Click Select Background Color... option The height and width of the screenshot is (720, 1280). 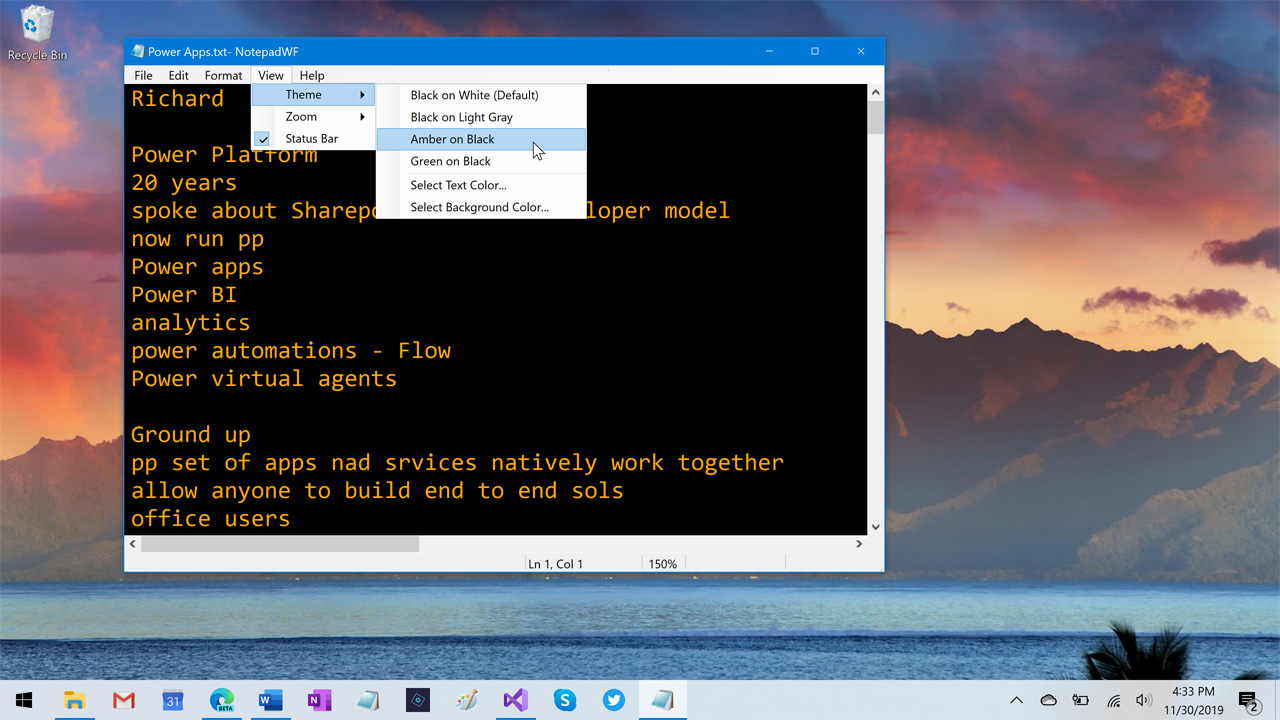(x=479, y=207)
